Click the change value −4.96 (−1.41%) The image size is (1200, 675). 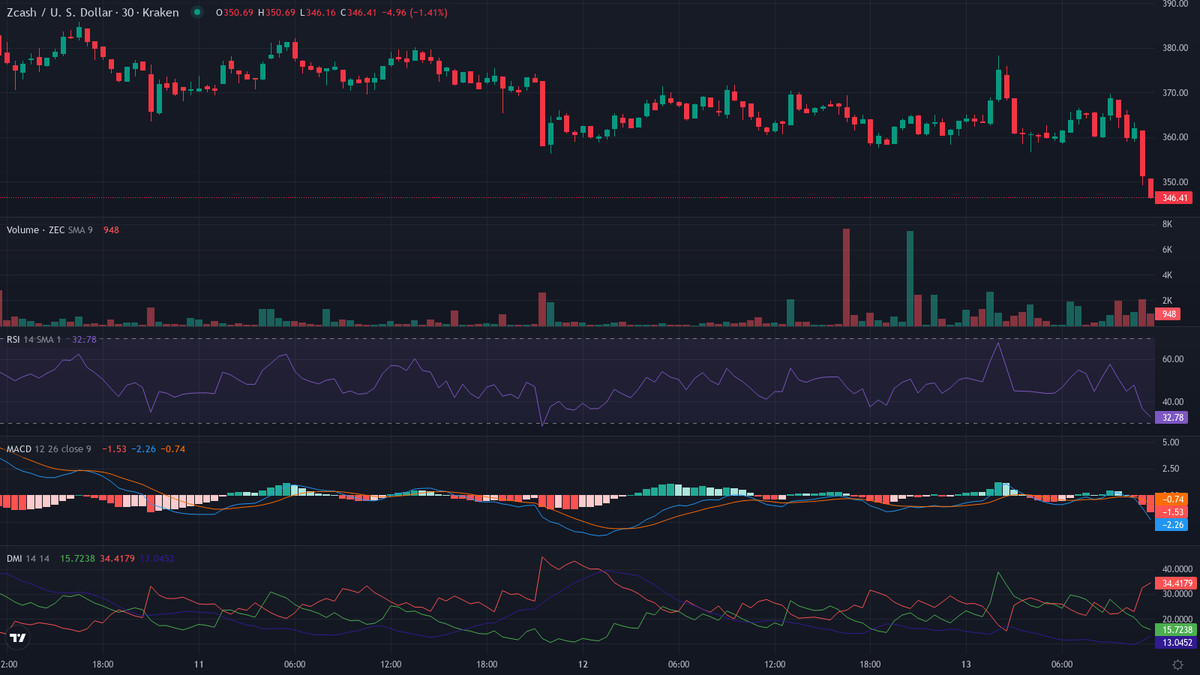[417, 12]
